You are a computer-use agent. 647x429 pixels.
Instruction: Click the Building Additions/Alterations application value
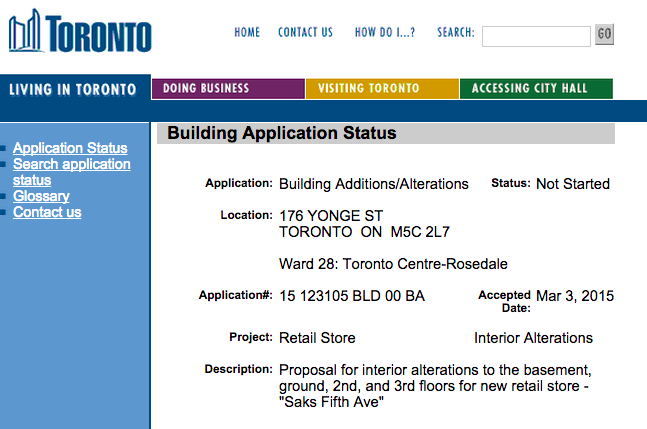374,184
